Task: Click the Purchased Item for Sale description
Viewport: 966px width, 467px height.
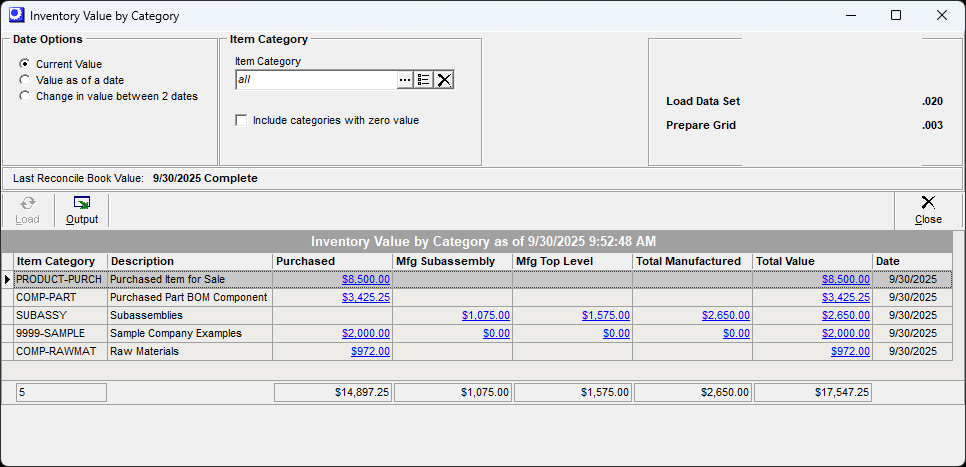Action: [x=190, y=279]
